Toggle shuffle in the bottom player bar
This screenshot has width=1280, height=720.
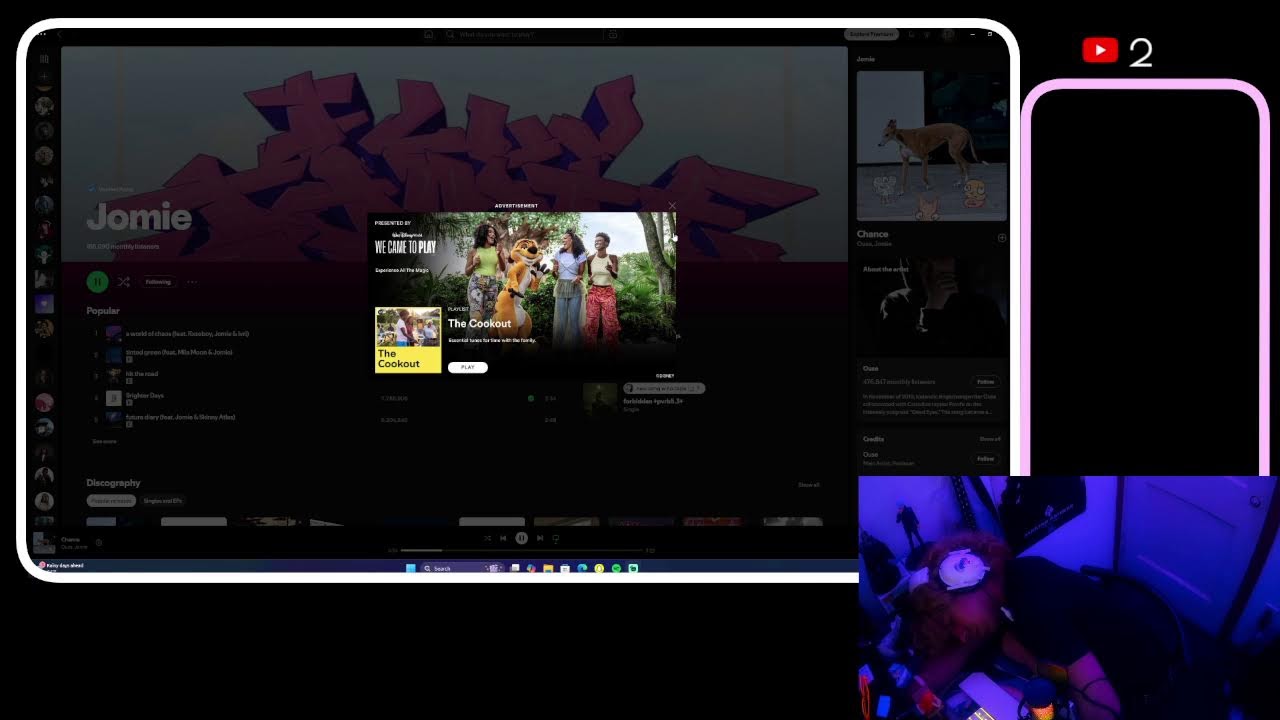(x=487, y=538)
